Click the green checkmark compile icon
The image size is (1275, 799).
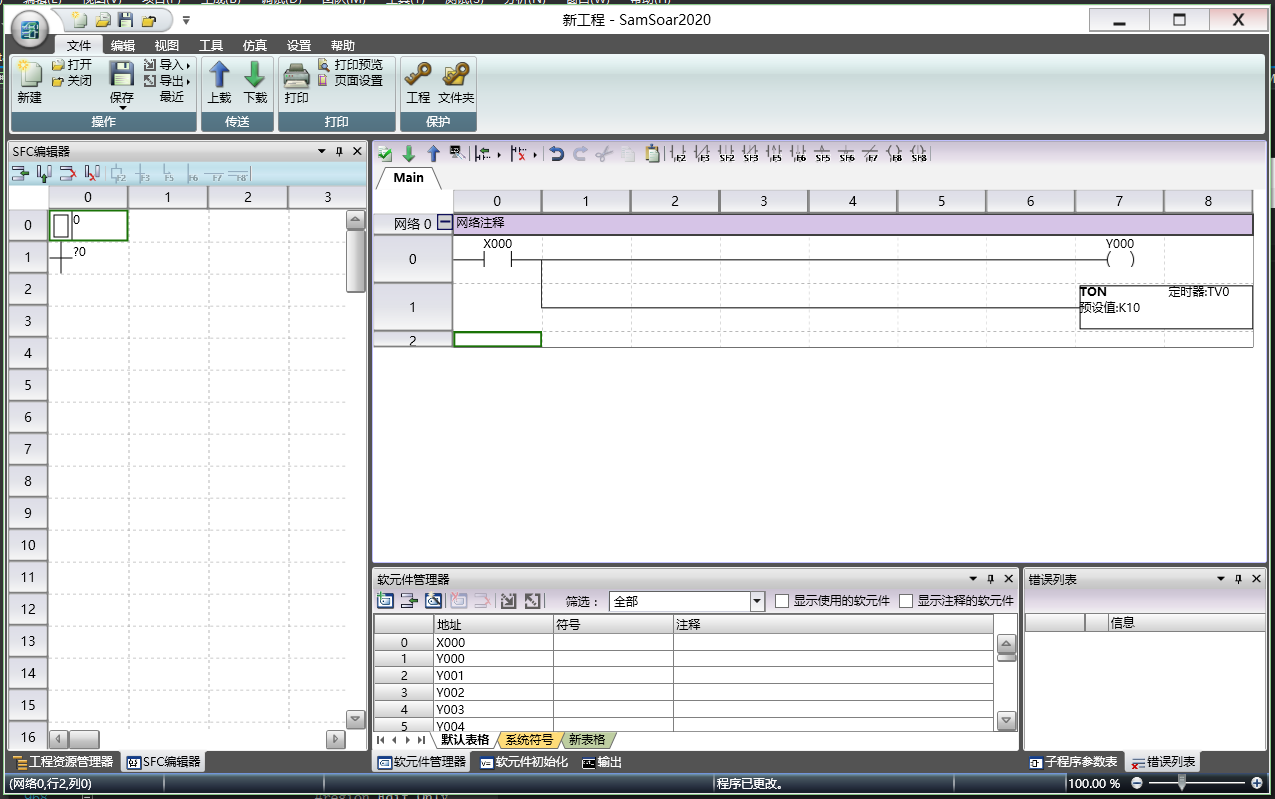tap(384, 154)
